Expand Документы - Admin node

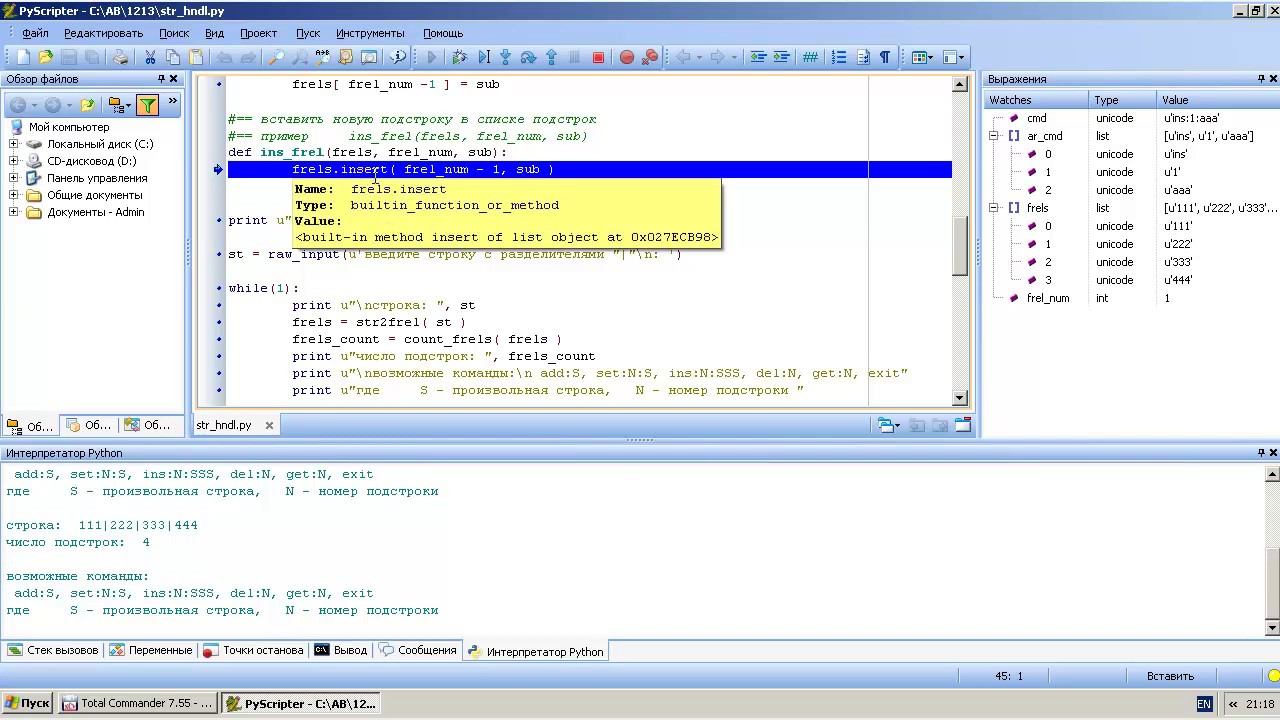pyautogui.click(x=14, y=212)
